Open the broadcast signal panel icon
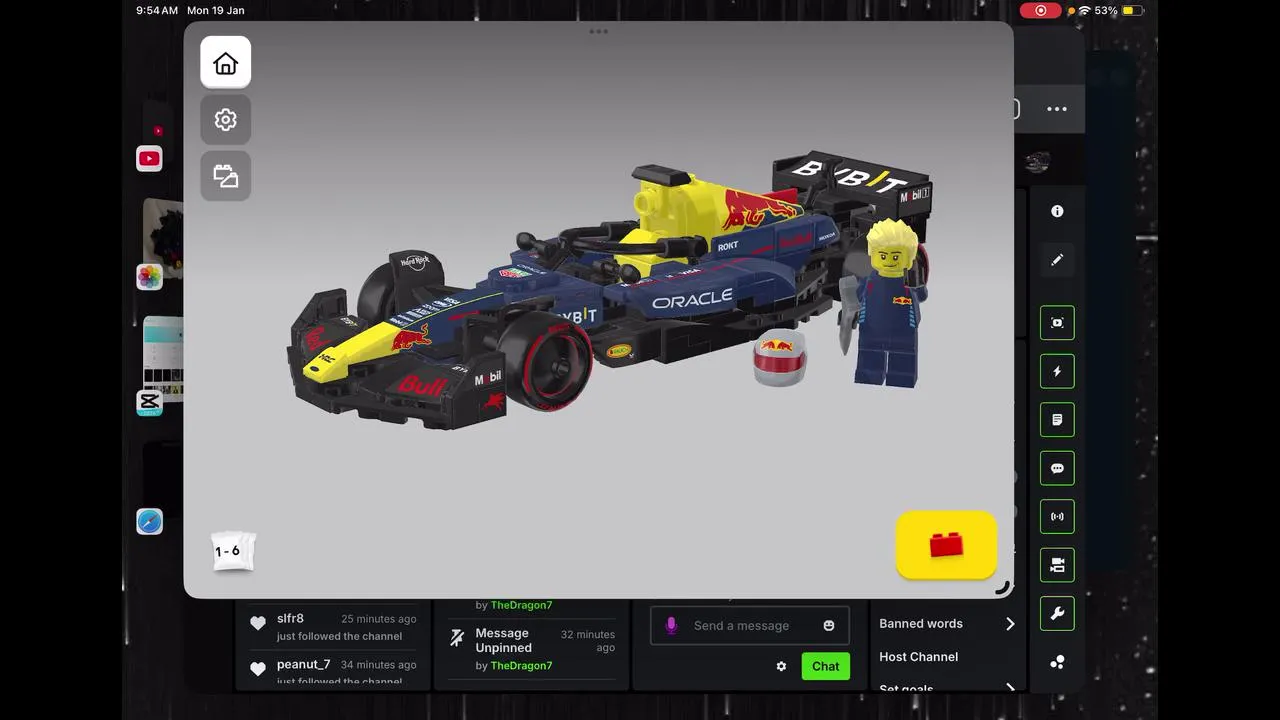This screenshot has height=720, width=1280. 1057,517
